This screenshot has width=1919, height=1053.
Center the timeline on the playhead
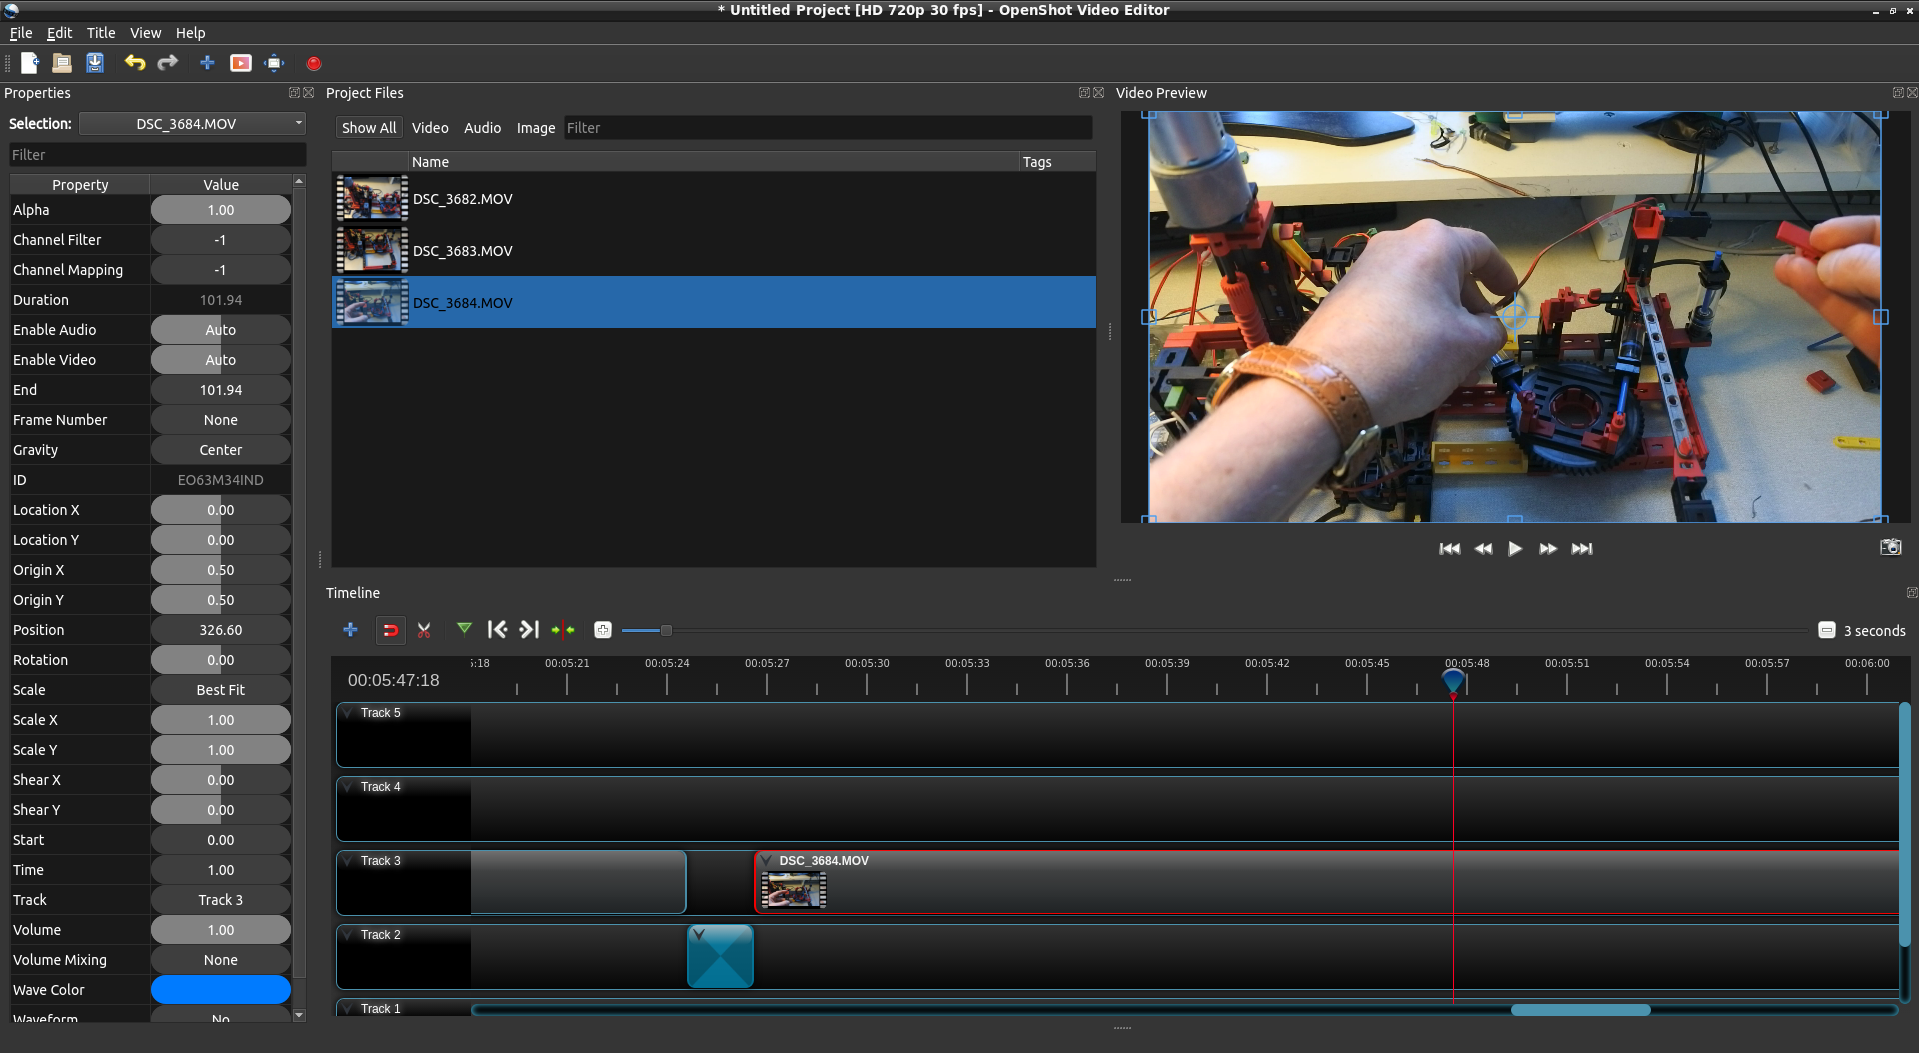(562, 630)
